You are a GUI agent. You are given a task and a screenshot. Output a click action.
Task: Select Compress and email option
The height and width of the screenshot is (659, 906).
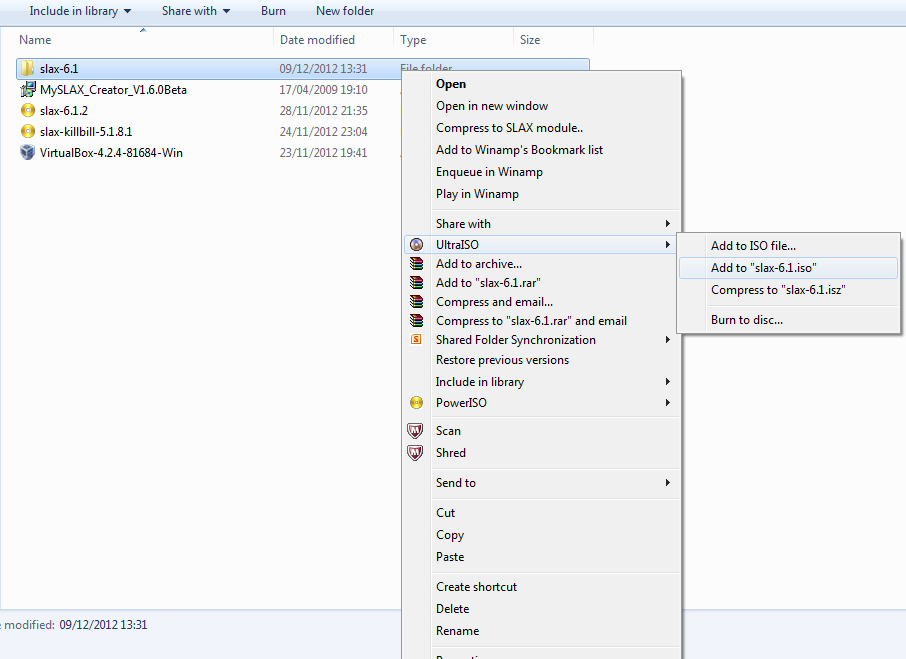point(494,302)
